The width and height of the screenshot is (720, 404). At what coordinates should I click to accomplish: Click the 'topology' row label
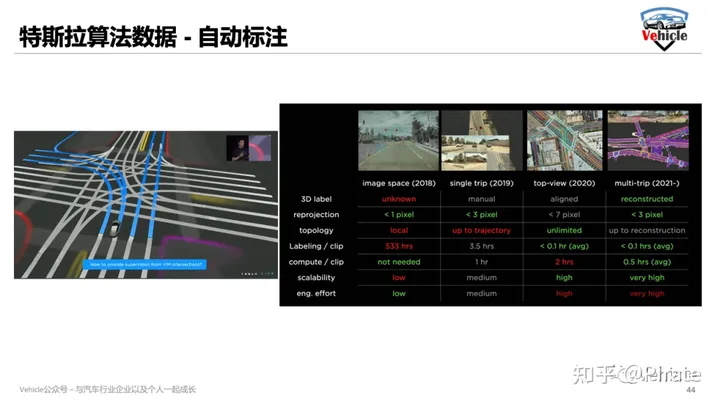point(316,230)
